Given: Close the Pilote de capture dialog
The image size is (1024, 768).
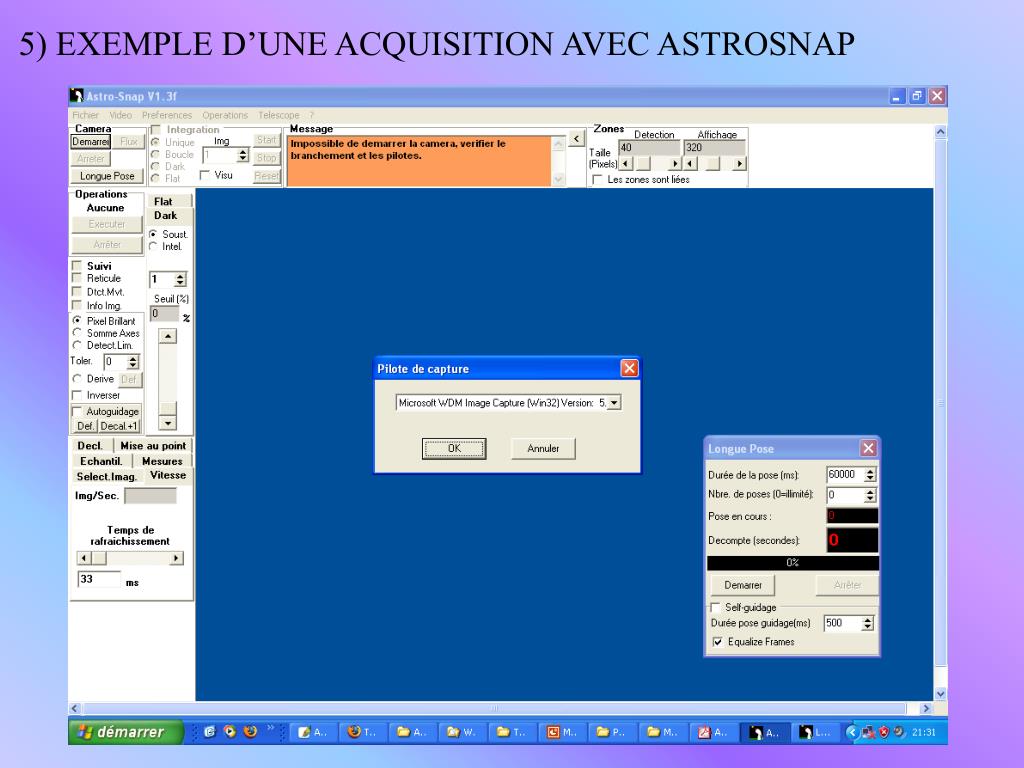Looking at the screenshot, I should [x=629, y=368].
